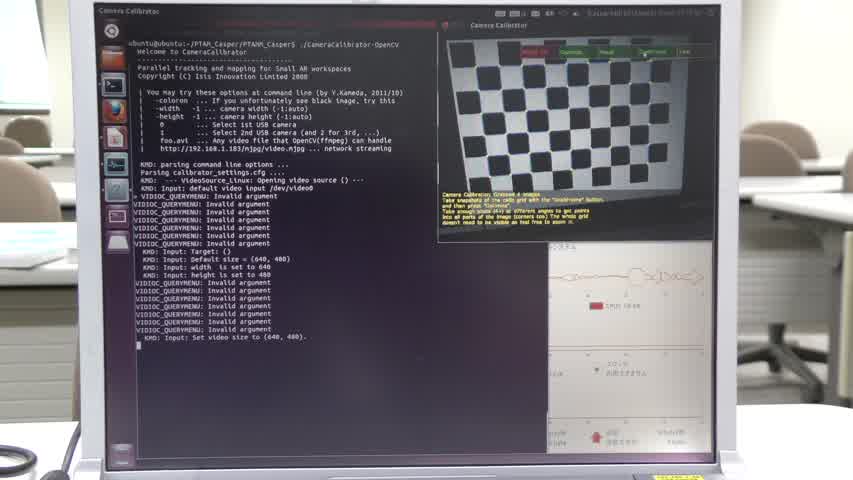Image resolution: width=853 pixels, height=480 pixels.
Task: Launch Firefox from the launcher
Action: 115,111
